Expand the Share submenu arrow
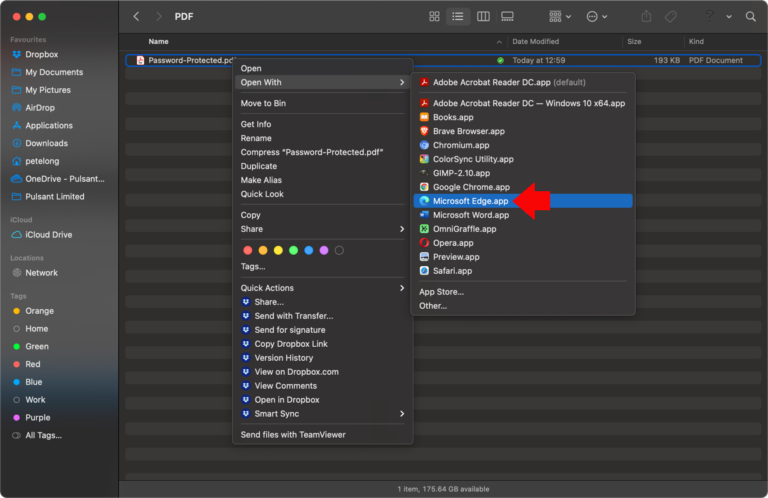The width and height of the screenshot is (768, 498). [x=402, y=229]
